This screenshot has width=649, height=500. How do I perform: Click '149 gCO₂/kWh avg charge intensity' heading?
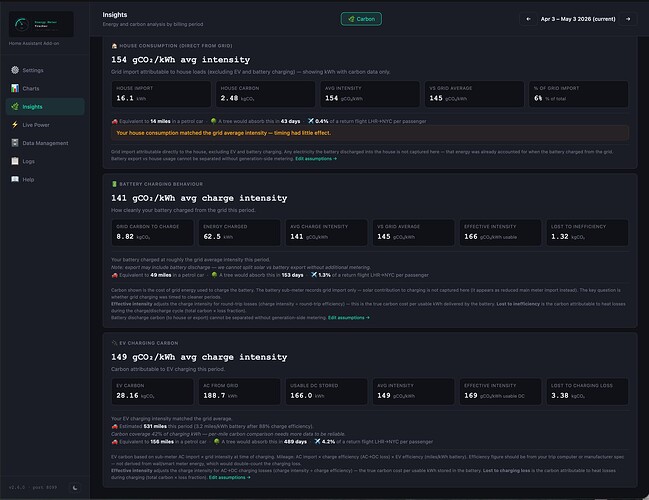199,357
